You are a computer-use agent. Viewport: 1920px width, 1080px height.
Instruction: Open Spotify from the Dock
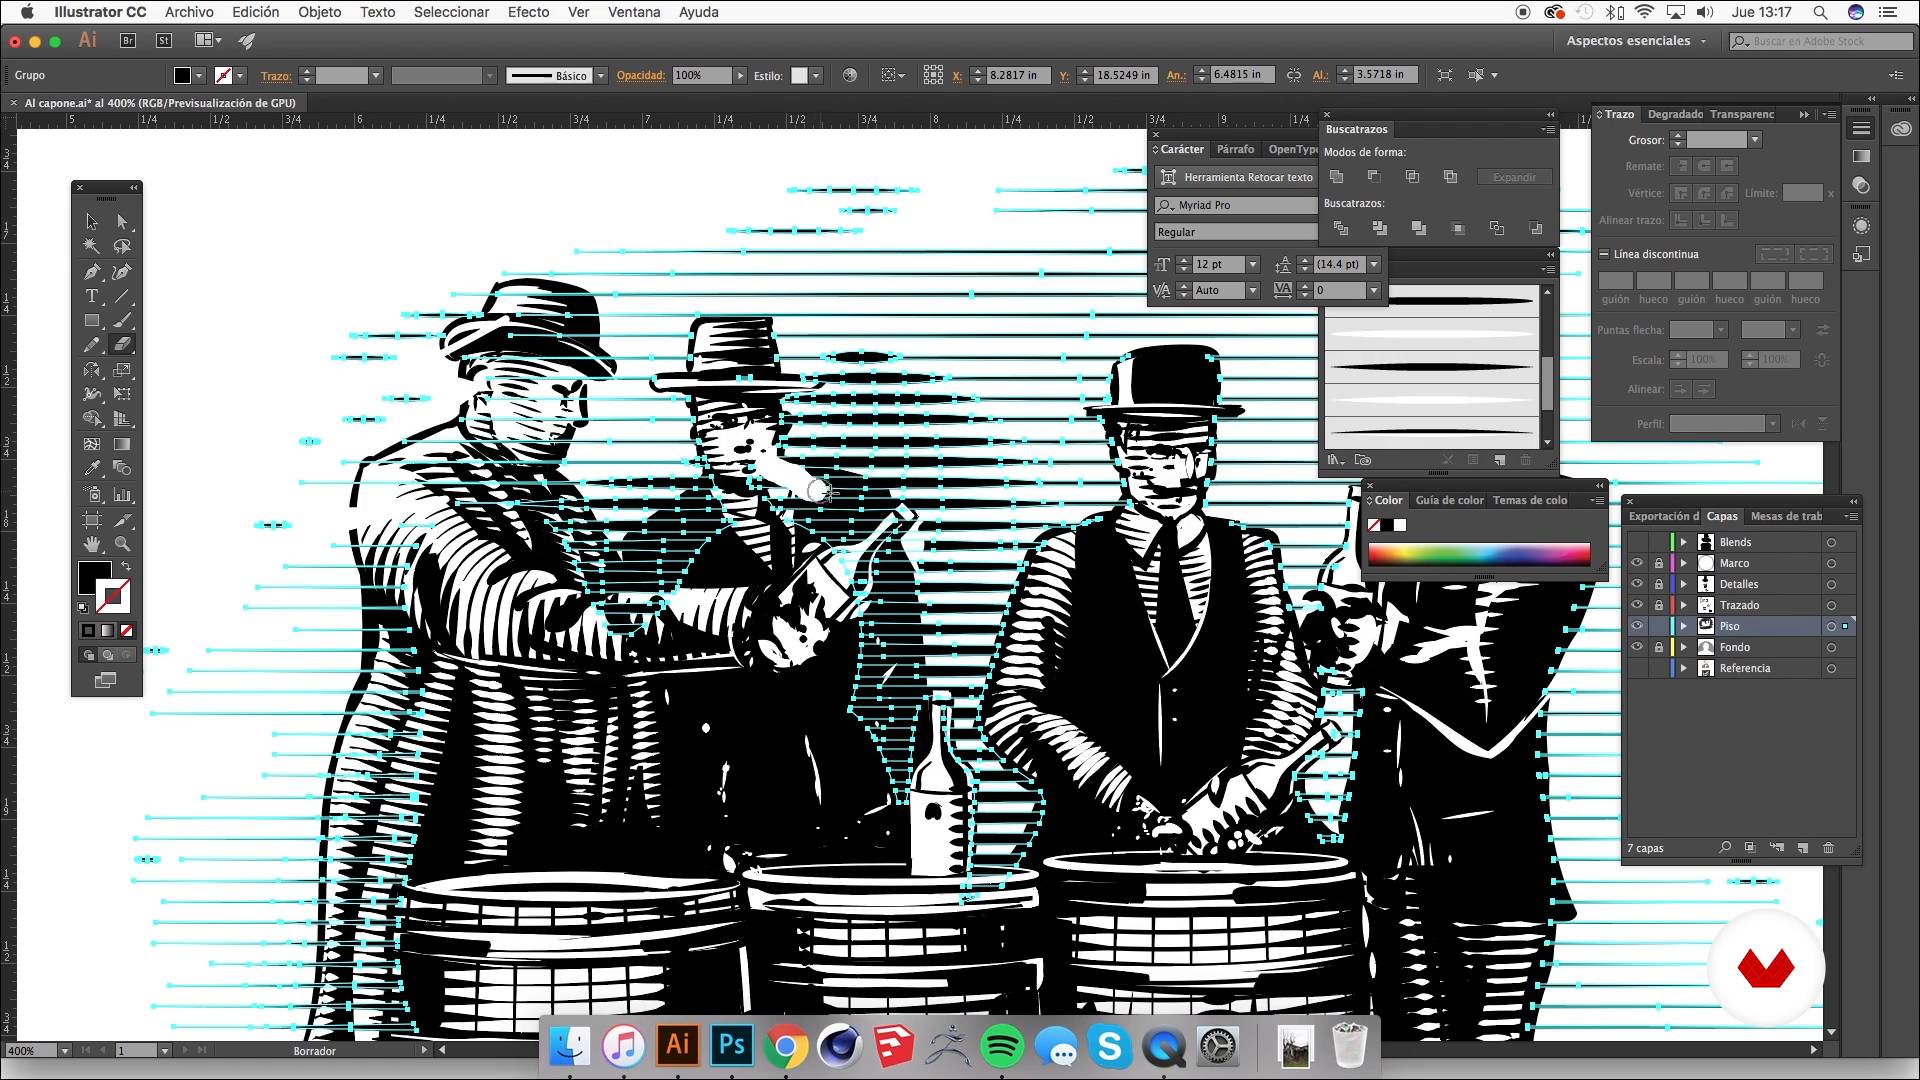pos(1002,1046)
